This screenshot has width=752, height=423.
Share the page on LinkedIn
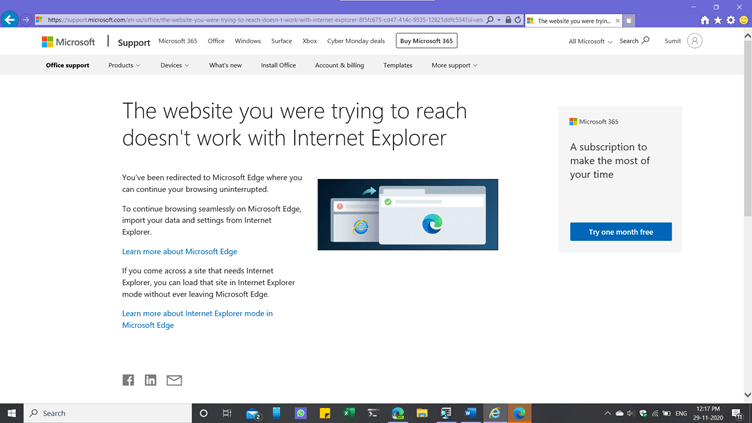pos(151,380)
